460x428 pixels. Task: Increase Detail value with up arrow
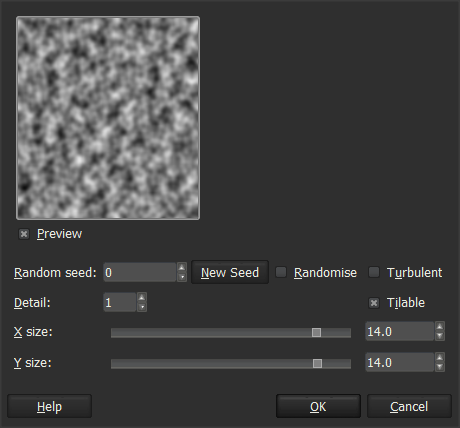pyautogui.click(x=142, y=297)
